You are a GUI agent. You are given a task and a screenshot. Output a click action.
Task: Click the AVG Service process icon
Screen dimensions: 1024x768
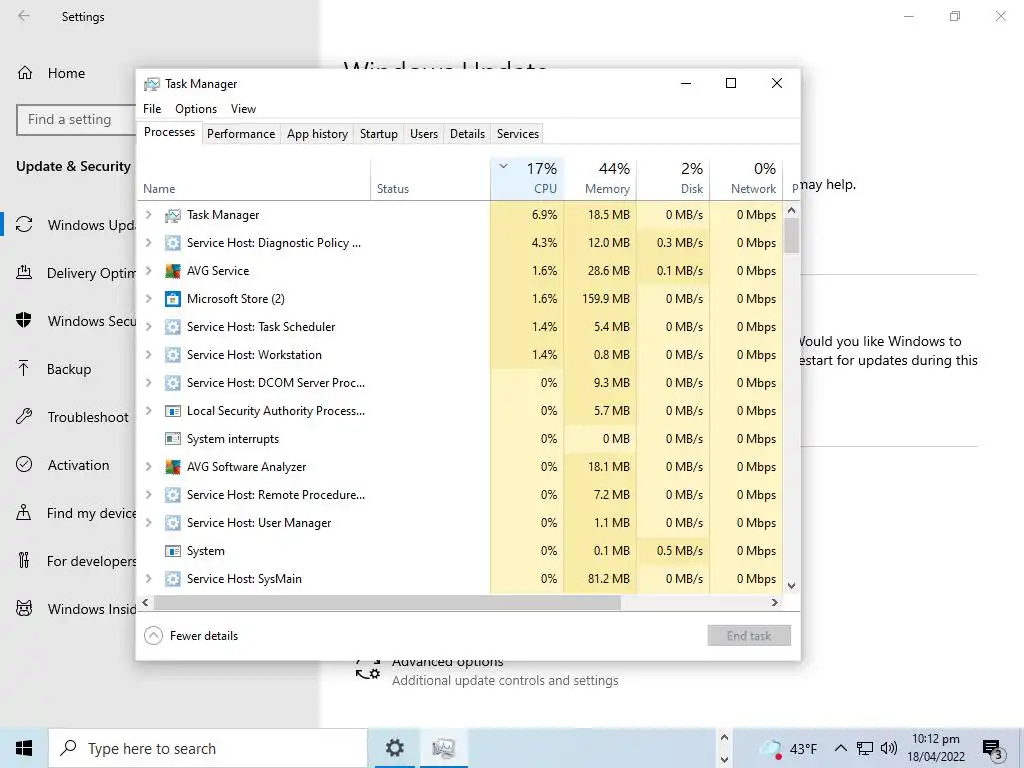click(172, 271)
